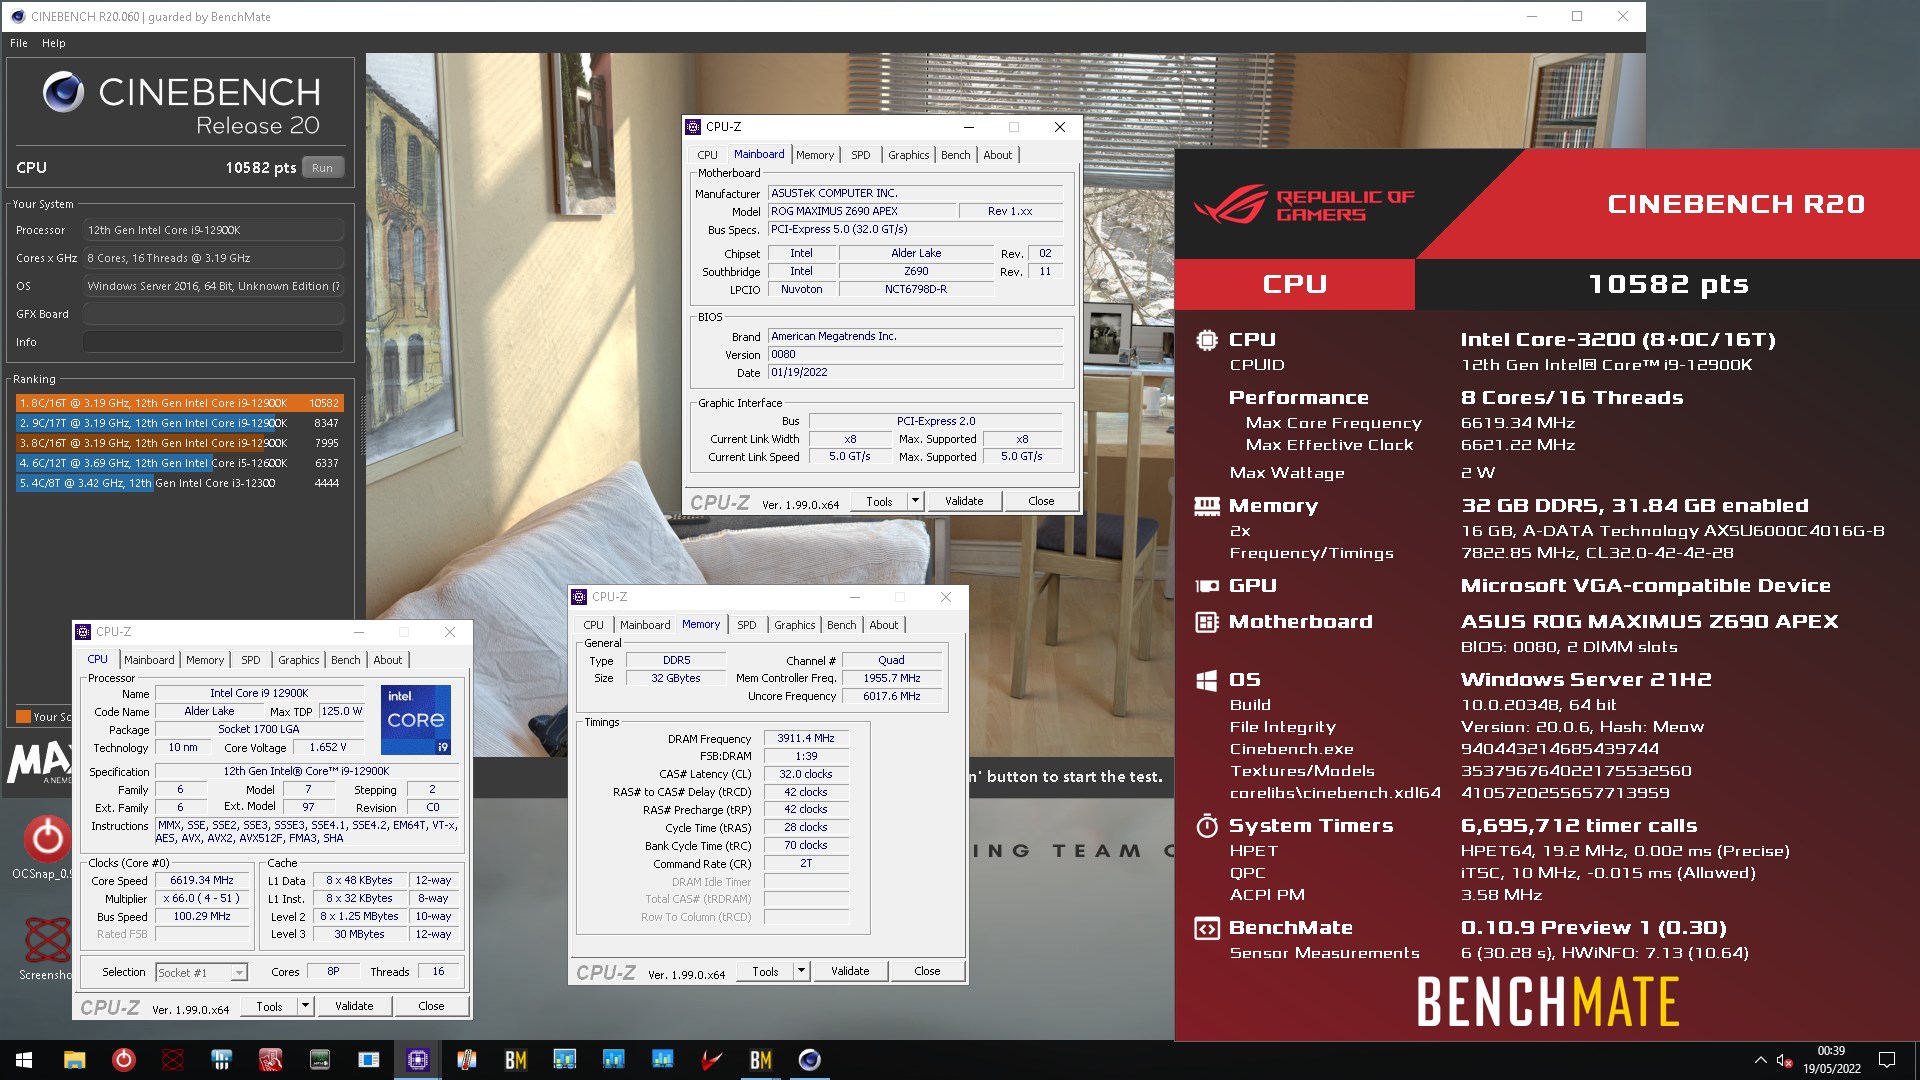Click Tools button in Memory CPU-Z window

[x=765, y=971]
